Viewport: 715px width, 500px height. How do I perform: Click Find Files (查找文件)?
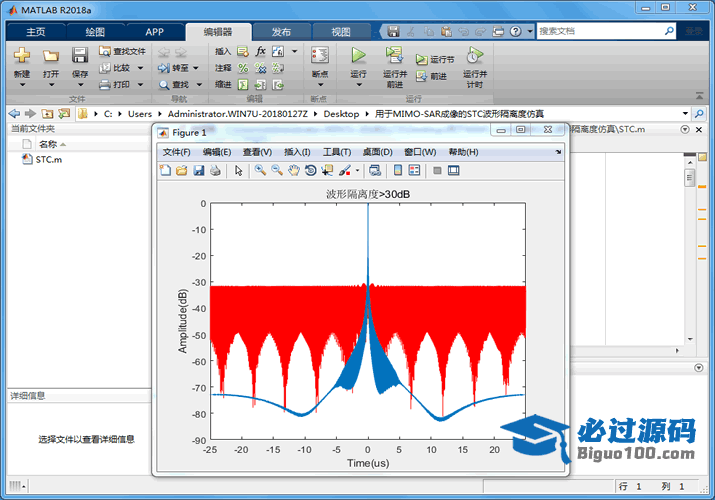pos(122,51)
